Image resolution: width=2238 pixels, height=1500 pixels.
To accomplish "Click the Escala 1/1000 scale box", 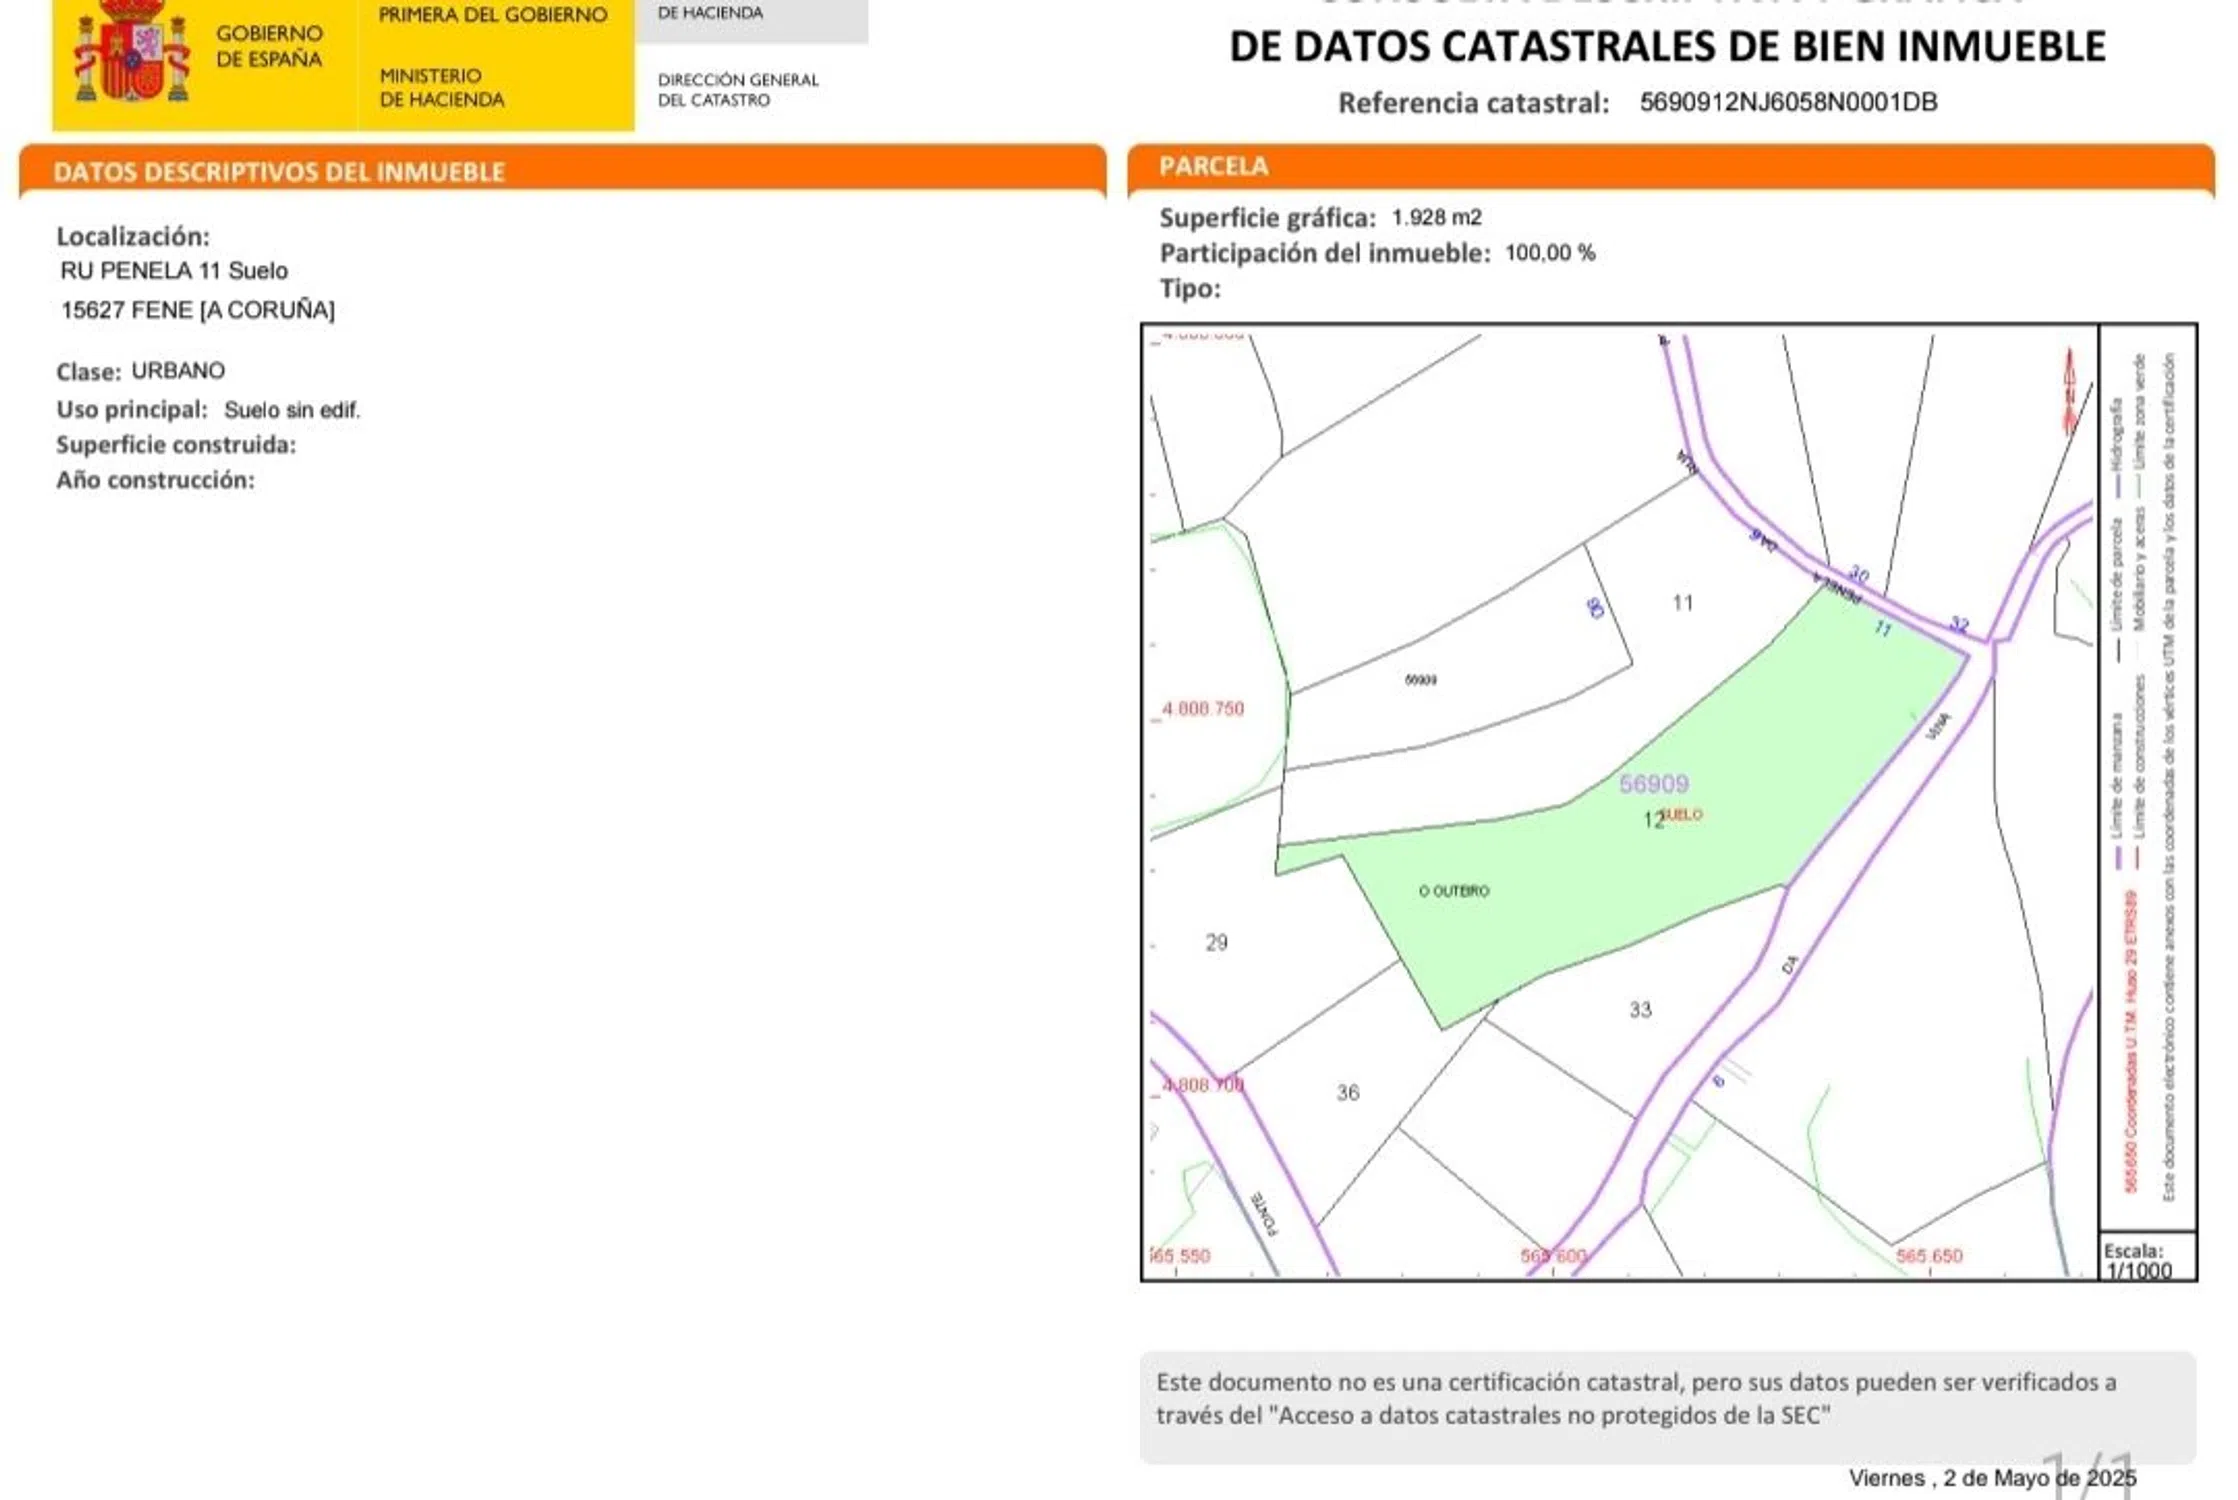I will (2138, 1260).
